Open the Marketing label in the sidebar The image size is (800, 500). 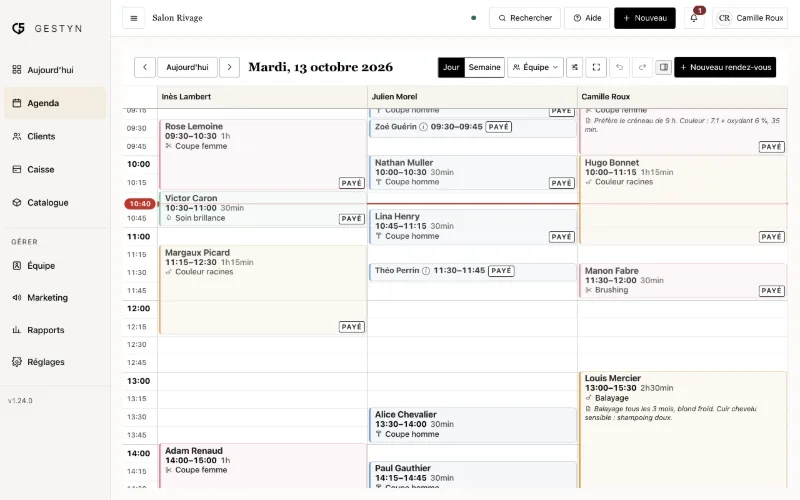47,297
